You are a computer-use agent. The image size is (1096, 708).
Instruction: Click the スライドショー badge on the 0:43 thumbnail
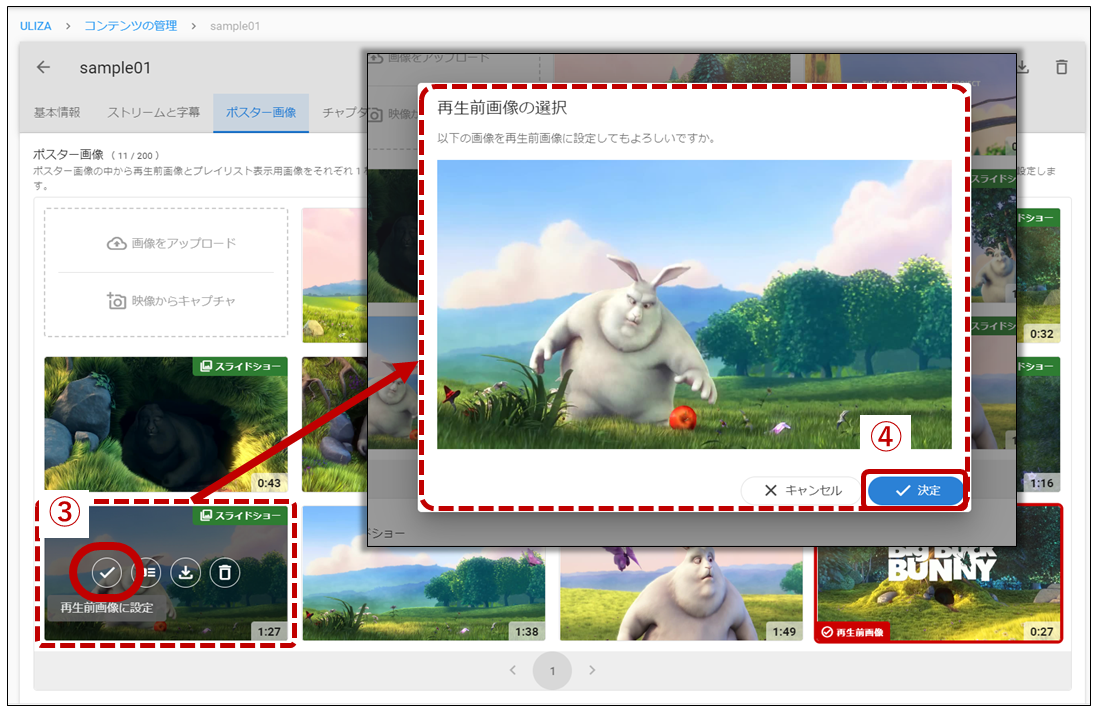click(240, 366)
